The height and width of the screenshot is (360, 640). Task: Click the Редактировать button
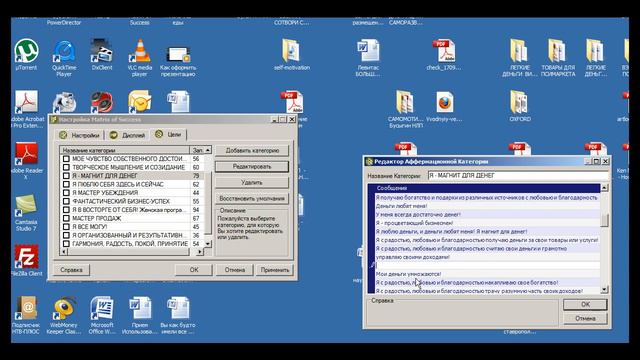pos(252,167)
